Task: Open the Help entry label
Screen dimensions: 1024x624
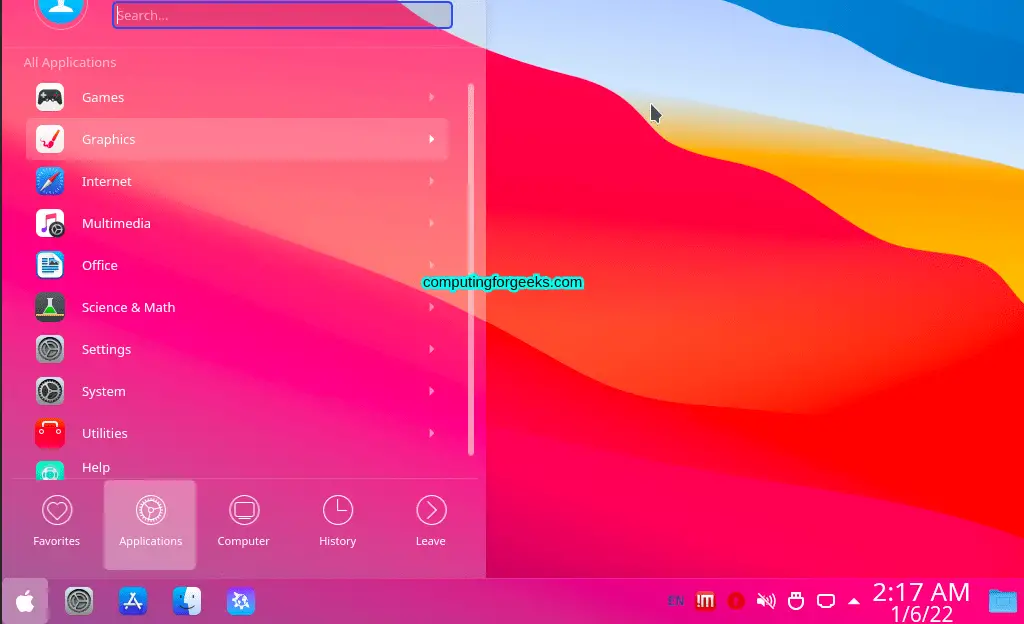Action: (96, 467)
